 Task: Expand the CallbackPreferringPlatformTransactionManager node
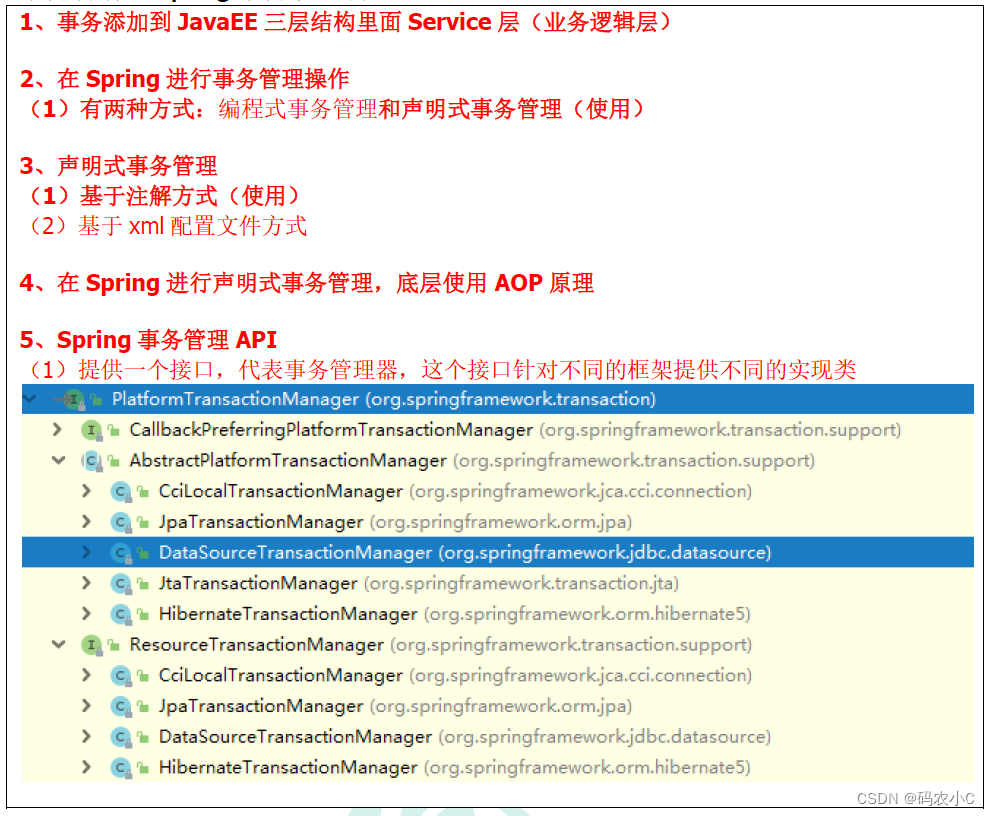pyautogui.click(x=57, y=430)
